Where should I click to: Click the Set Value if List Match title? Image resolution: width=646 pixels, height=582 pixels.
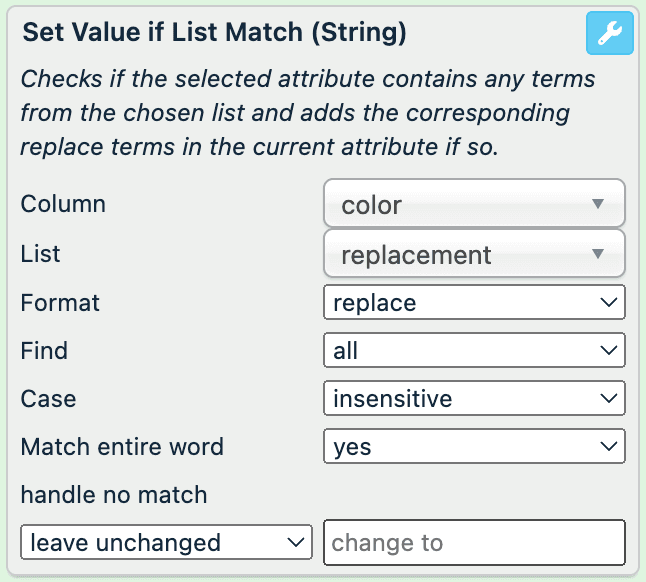click(214, 32)
